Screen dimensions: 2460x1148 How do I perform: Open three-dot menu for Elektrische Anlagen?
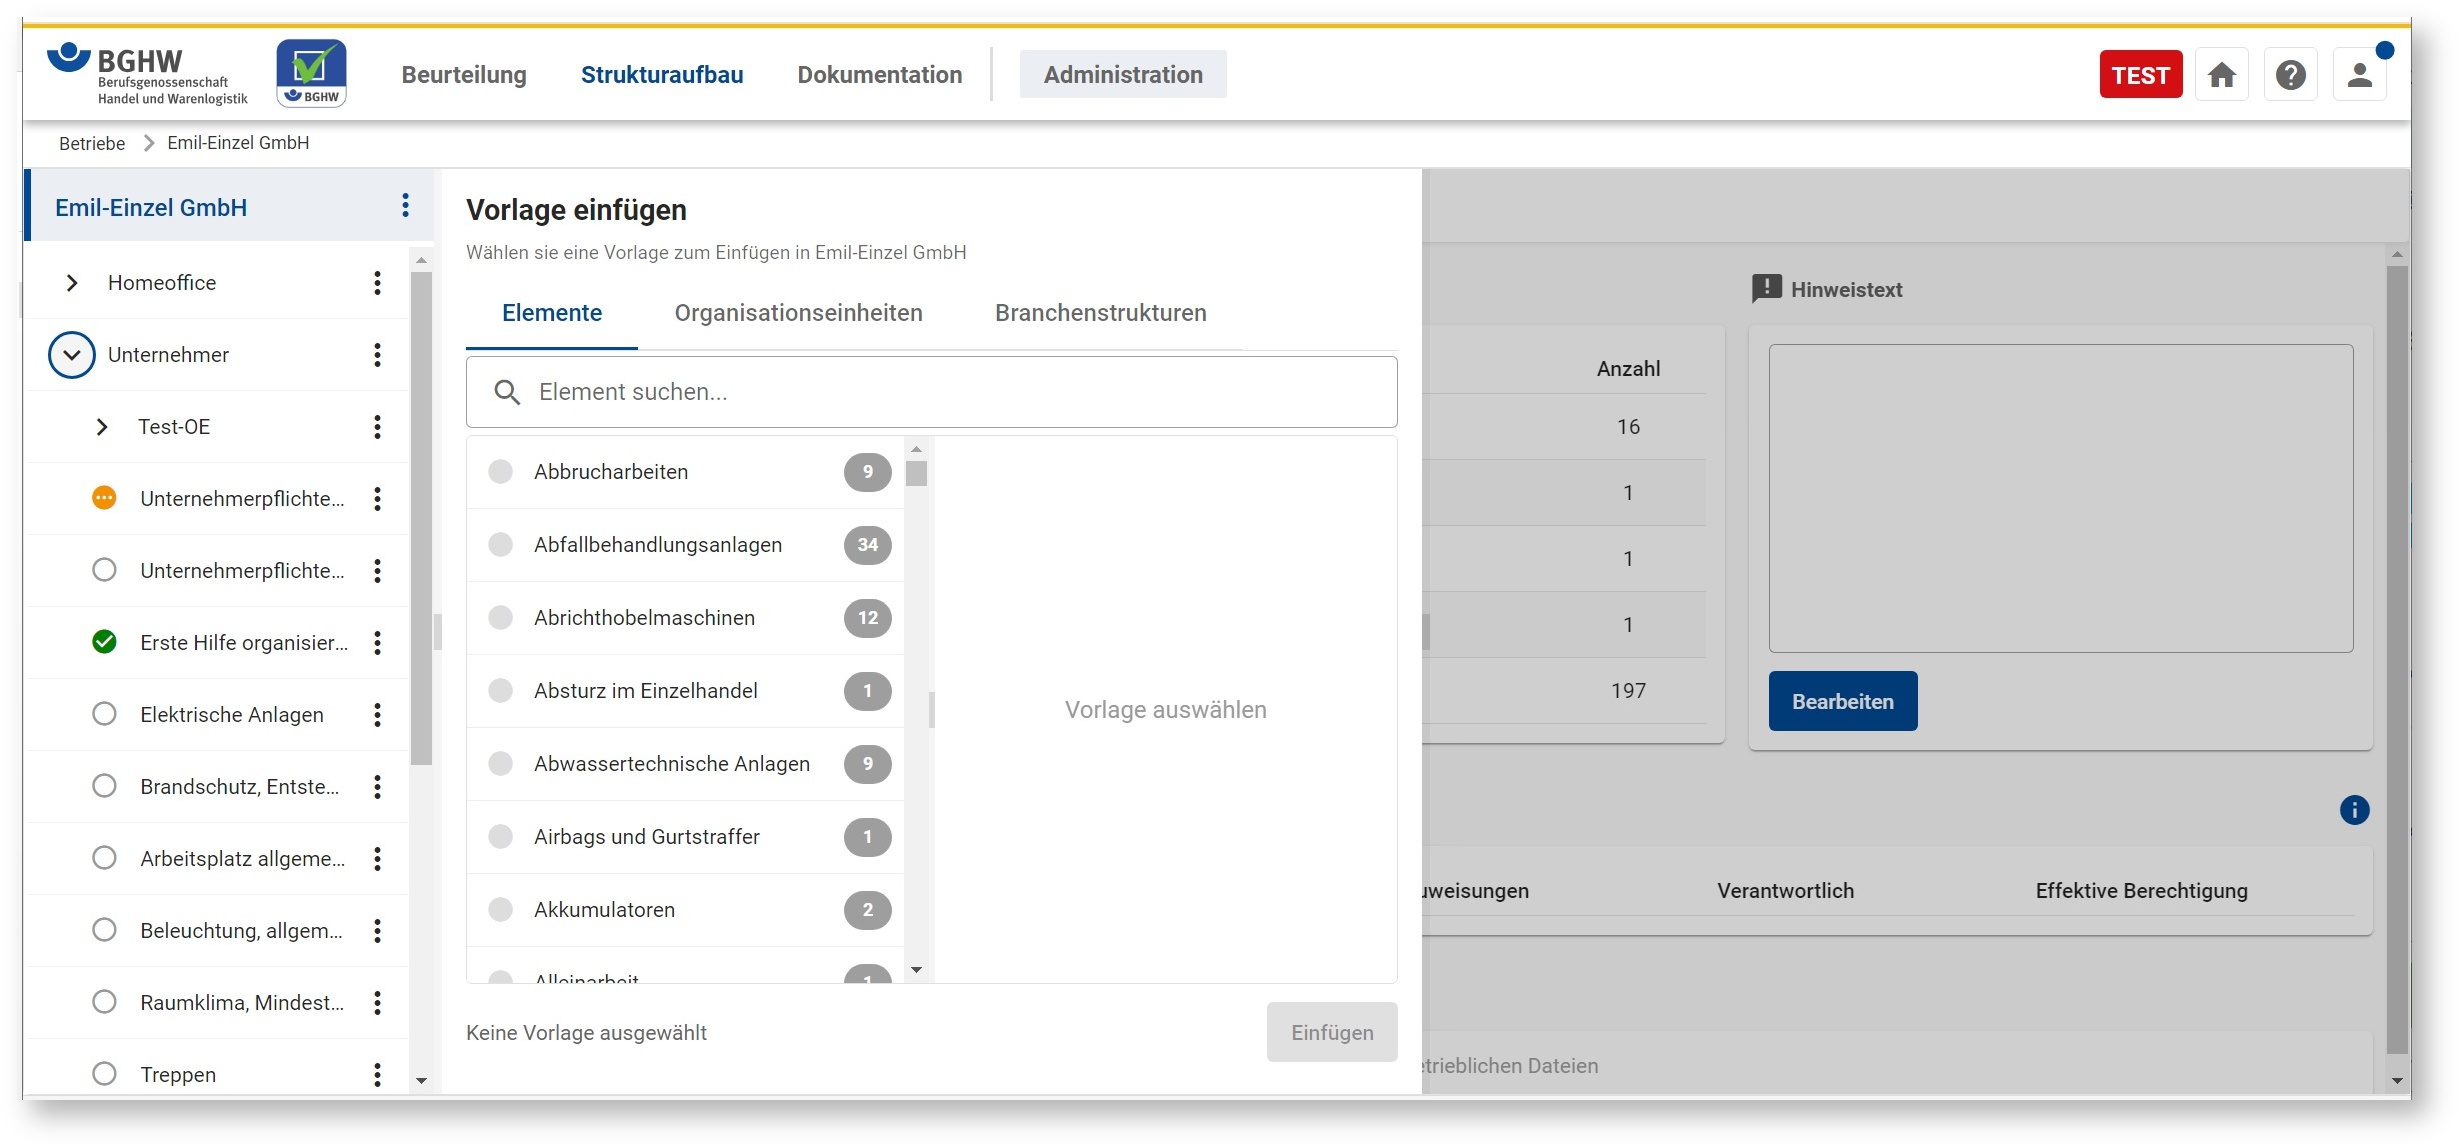pos(377,715)
